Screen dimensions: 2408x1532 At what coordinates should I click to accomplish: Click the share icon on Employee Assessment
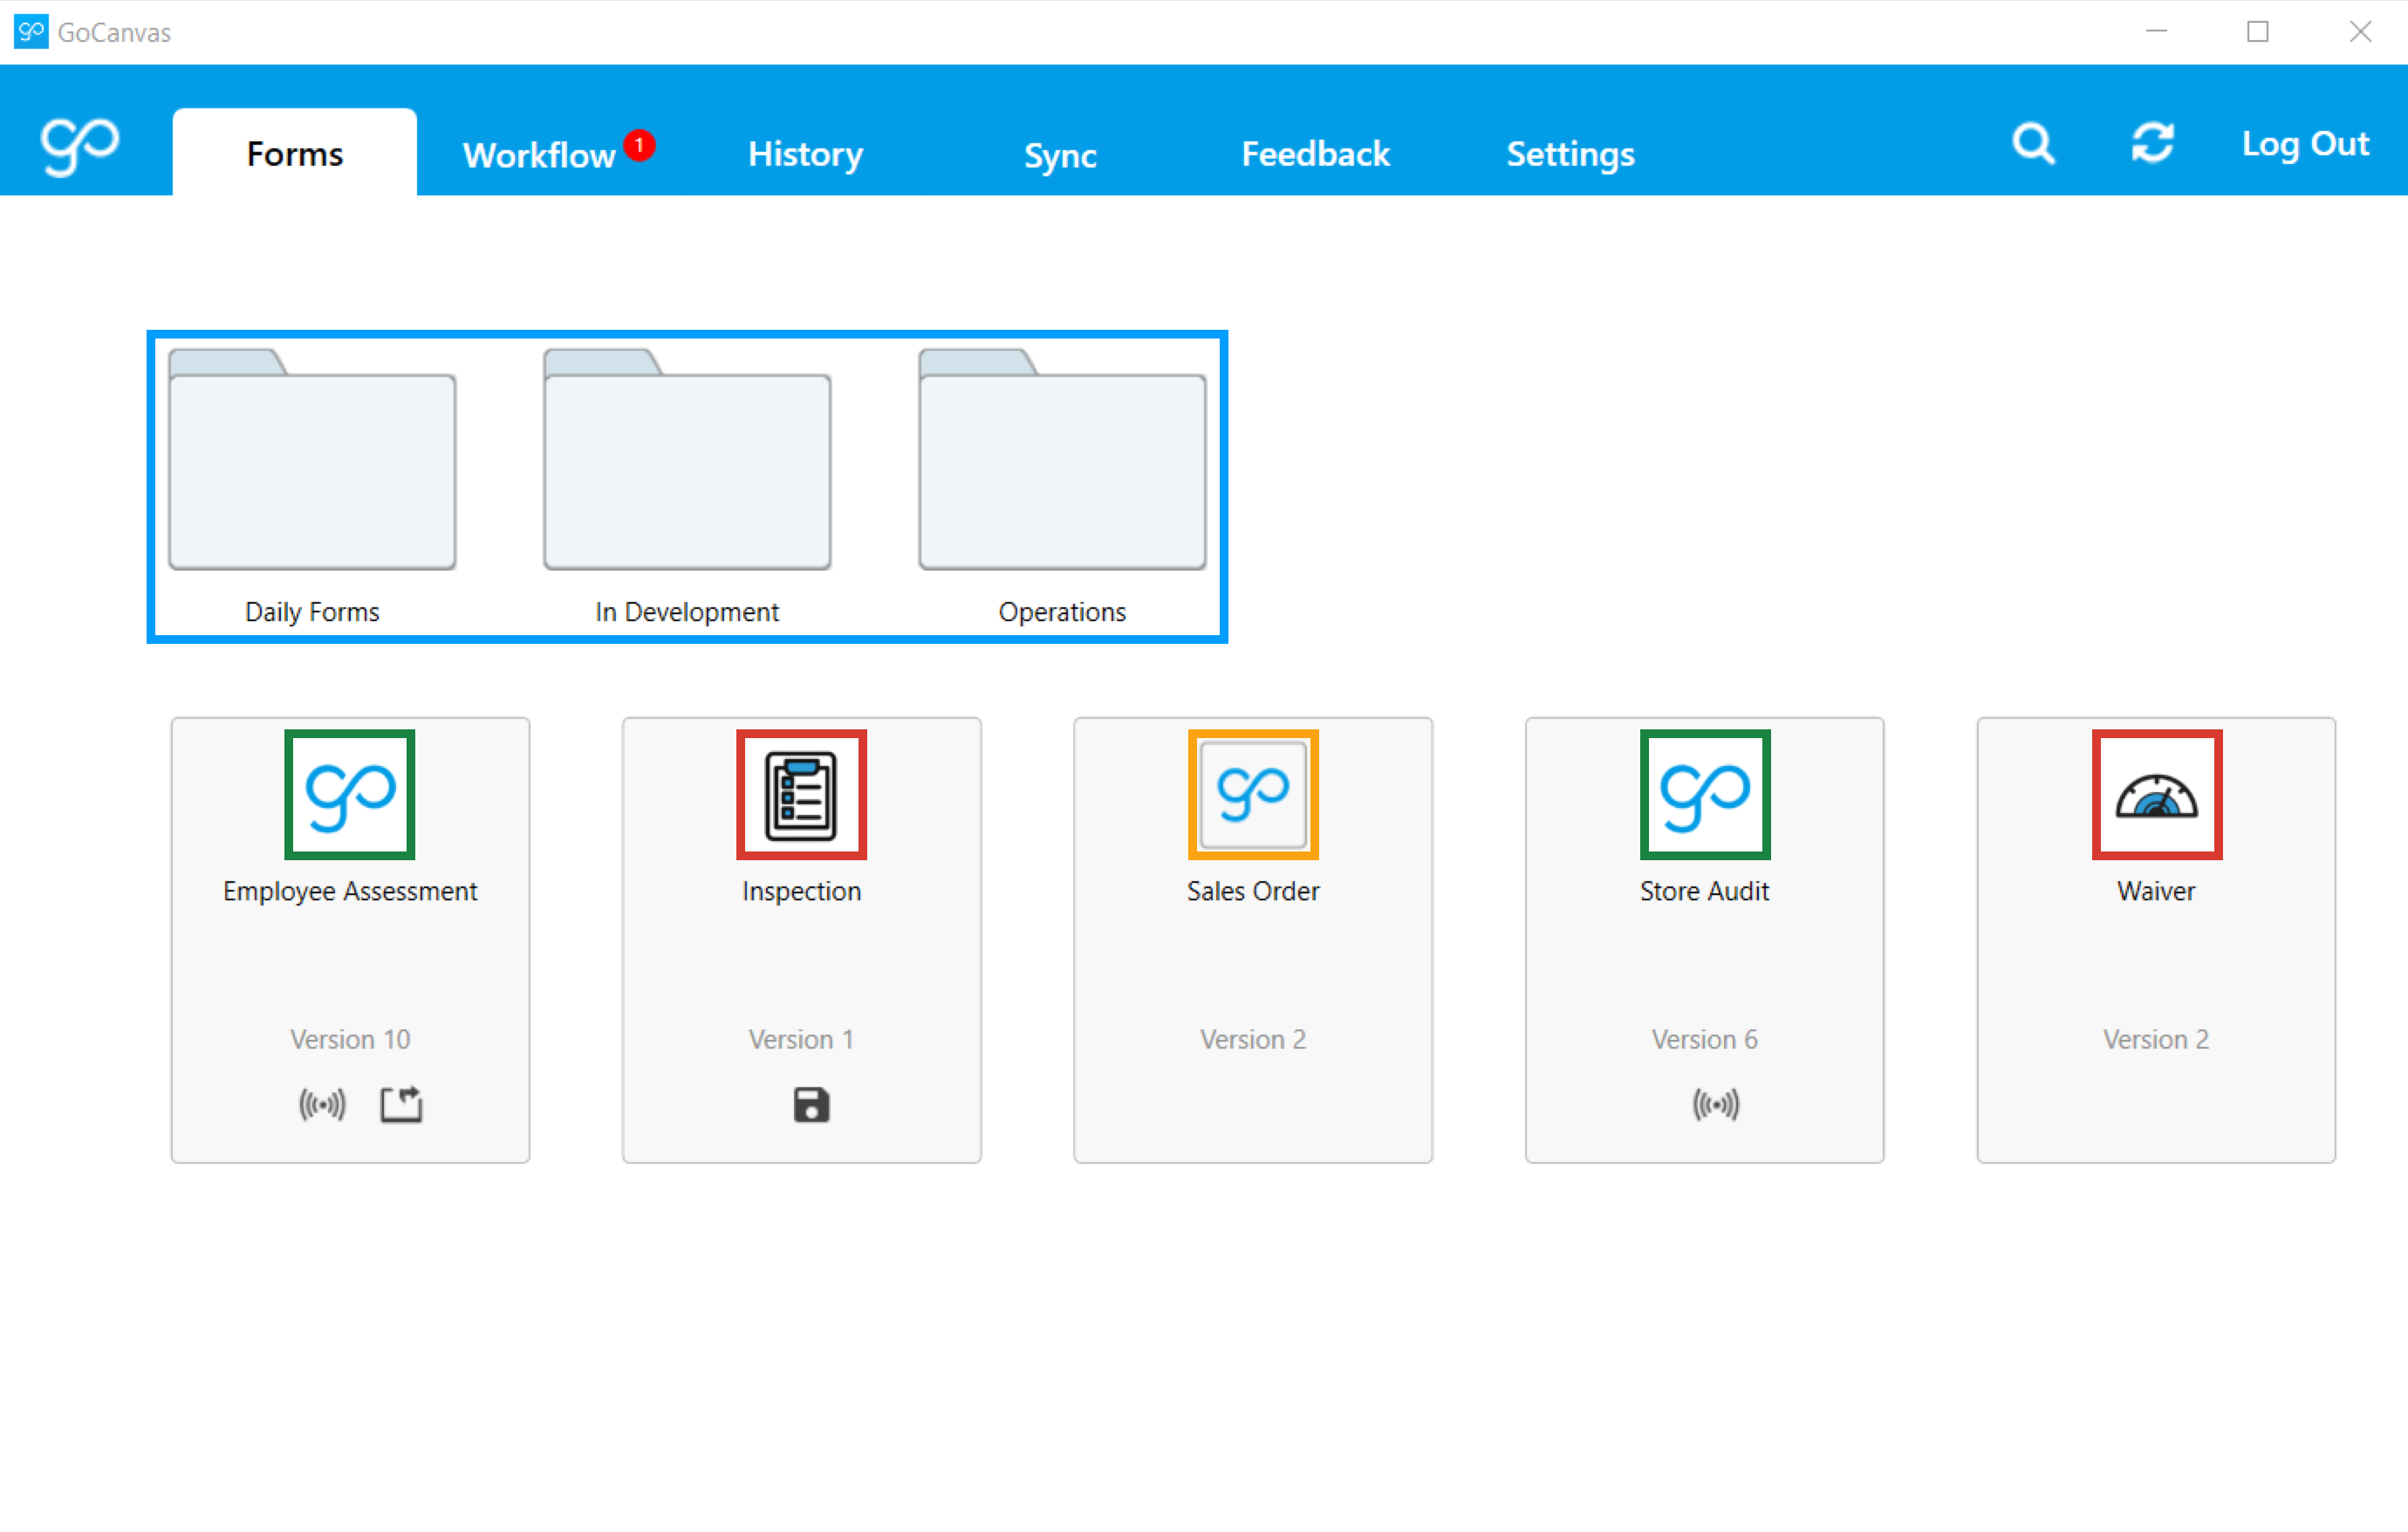pos(401,1105)
